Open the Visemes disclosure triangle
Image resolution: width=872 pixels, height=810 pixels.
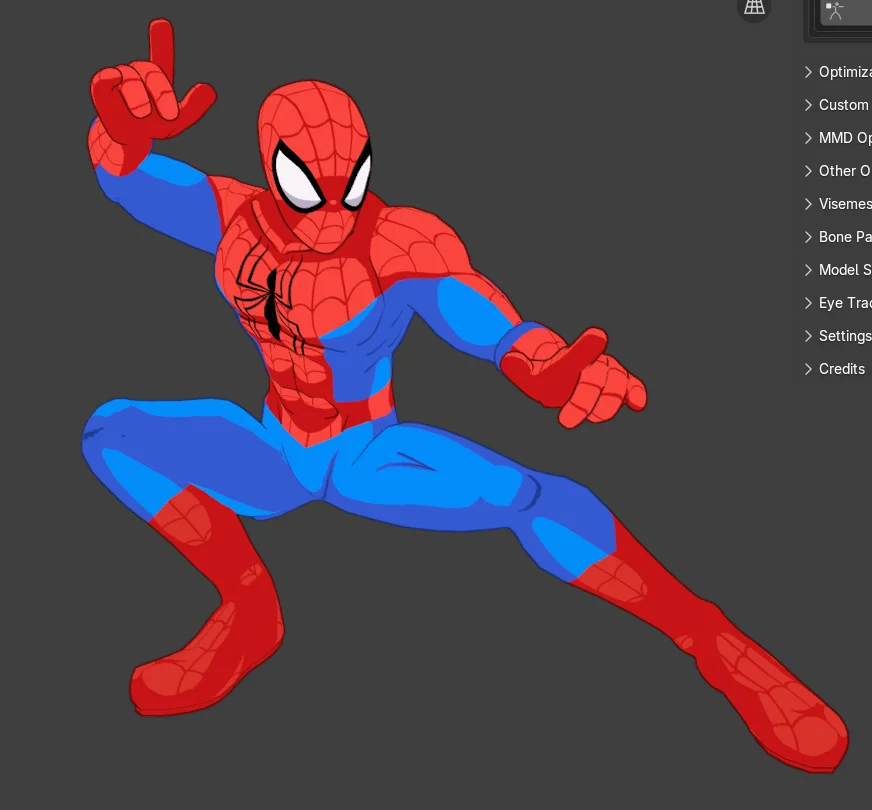point(808,204)
